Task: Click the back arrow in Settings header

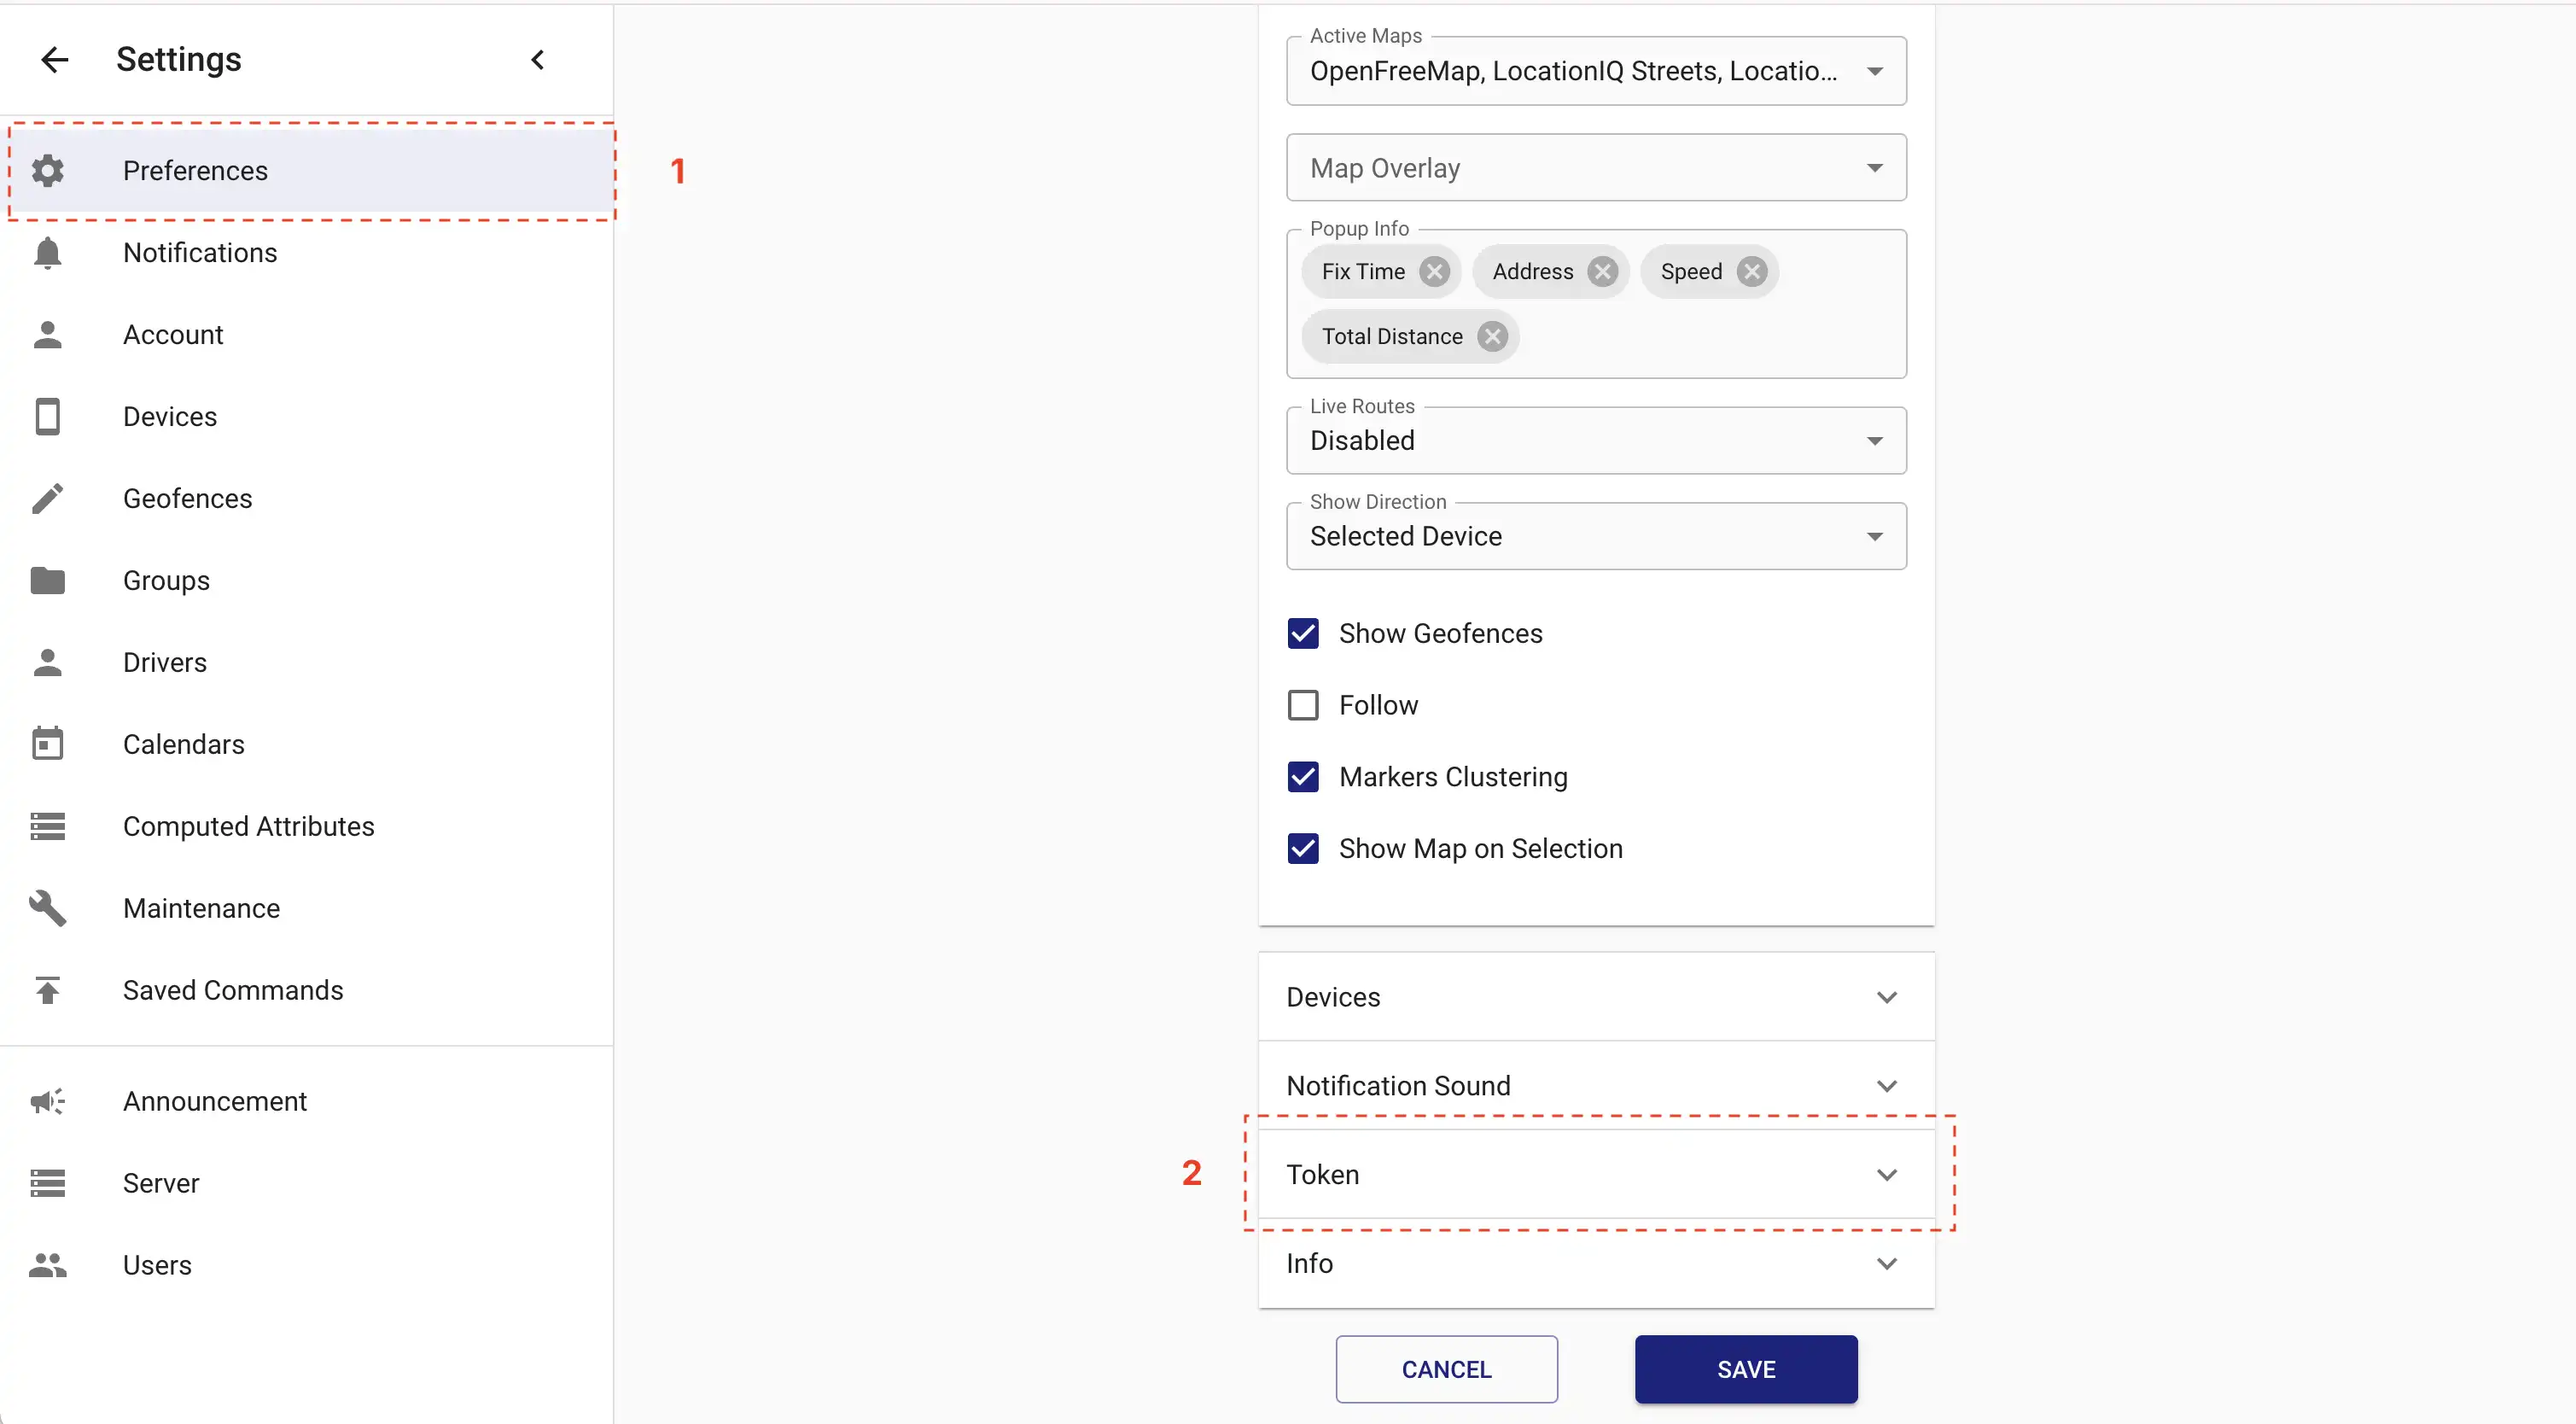Action: [55, 59]
